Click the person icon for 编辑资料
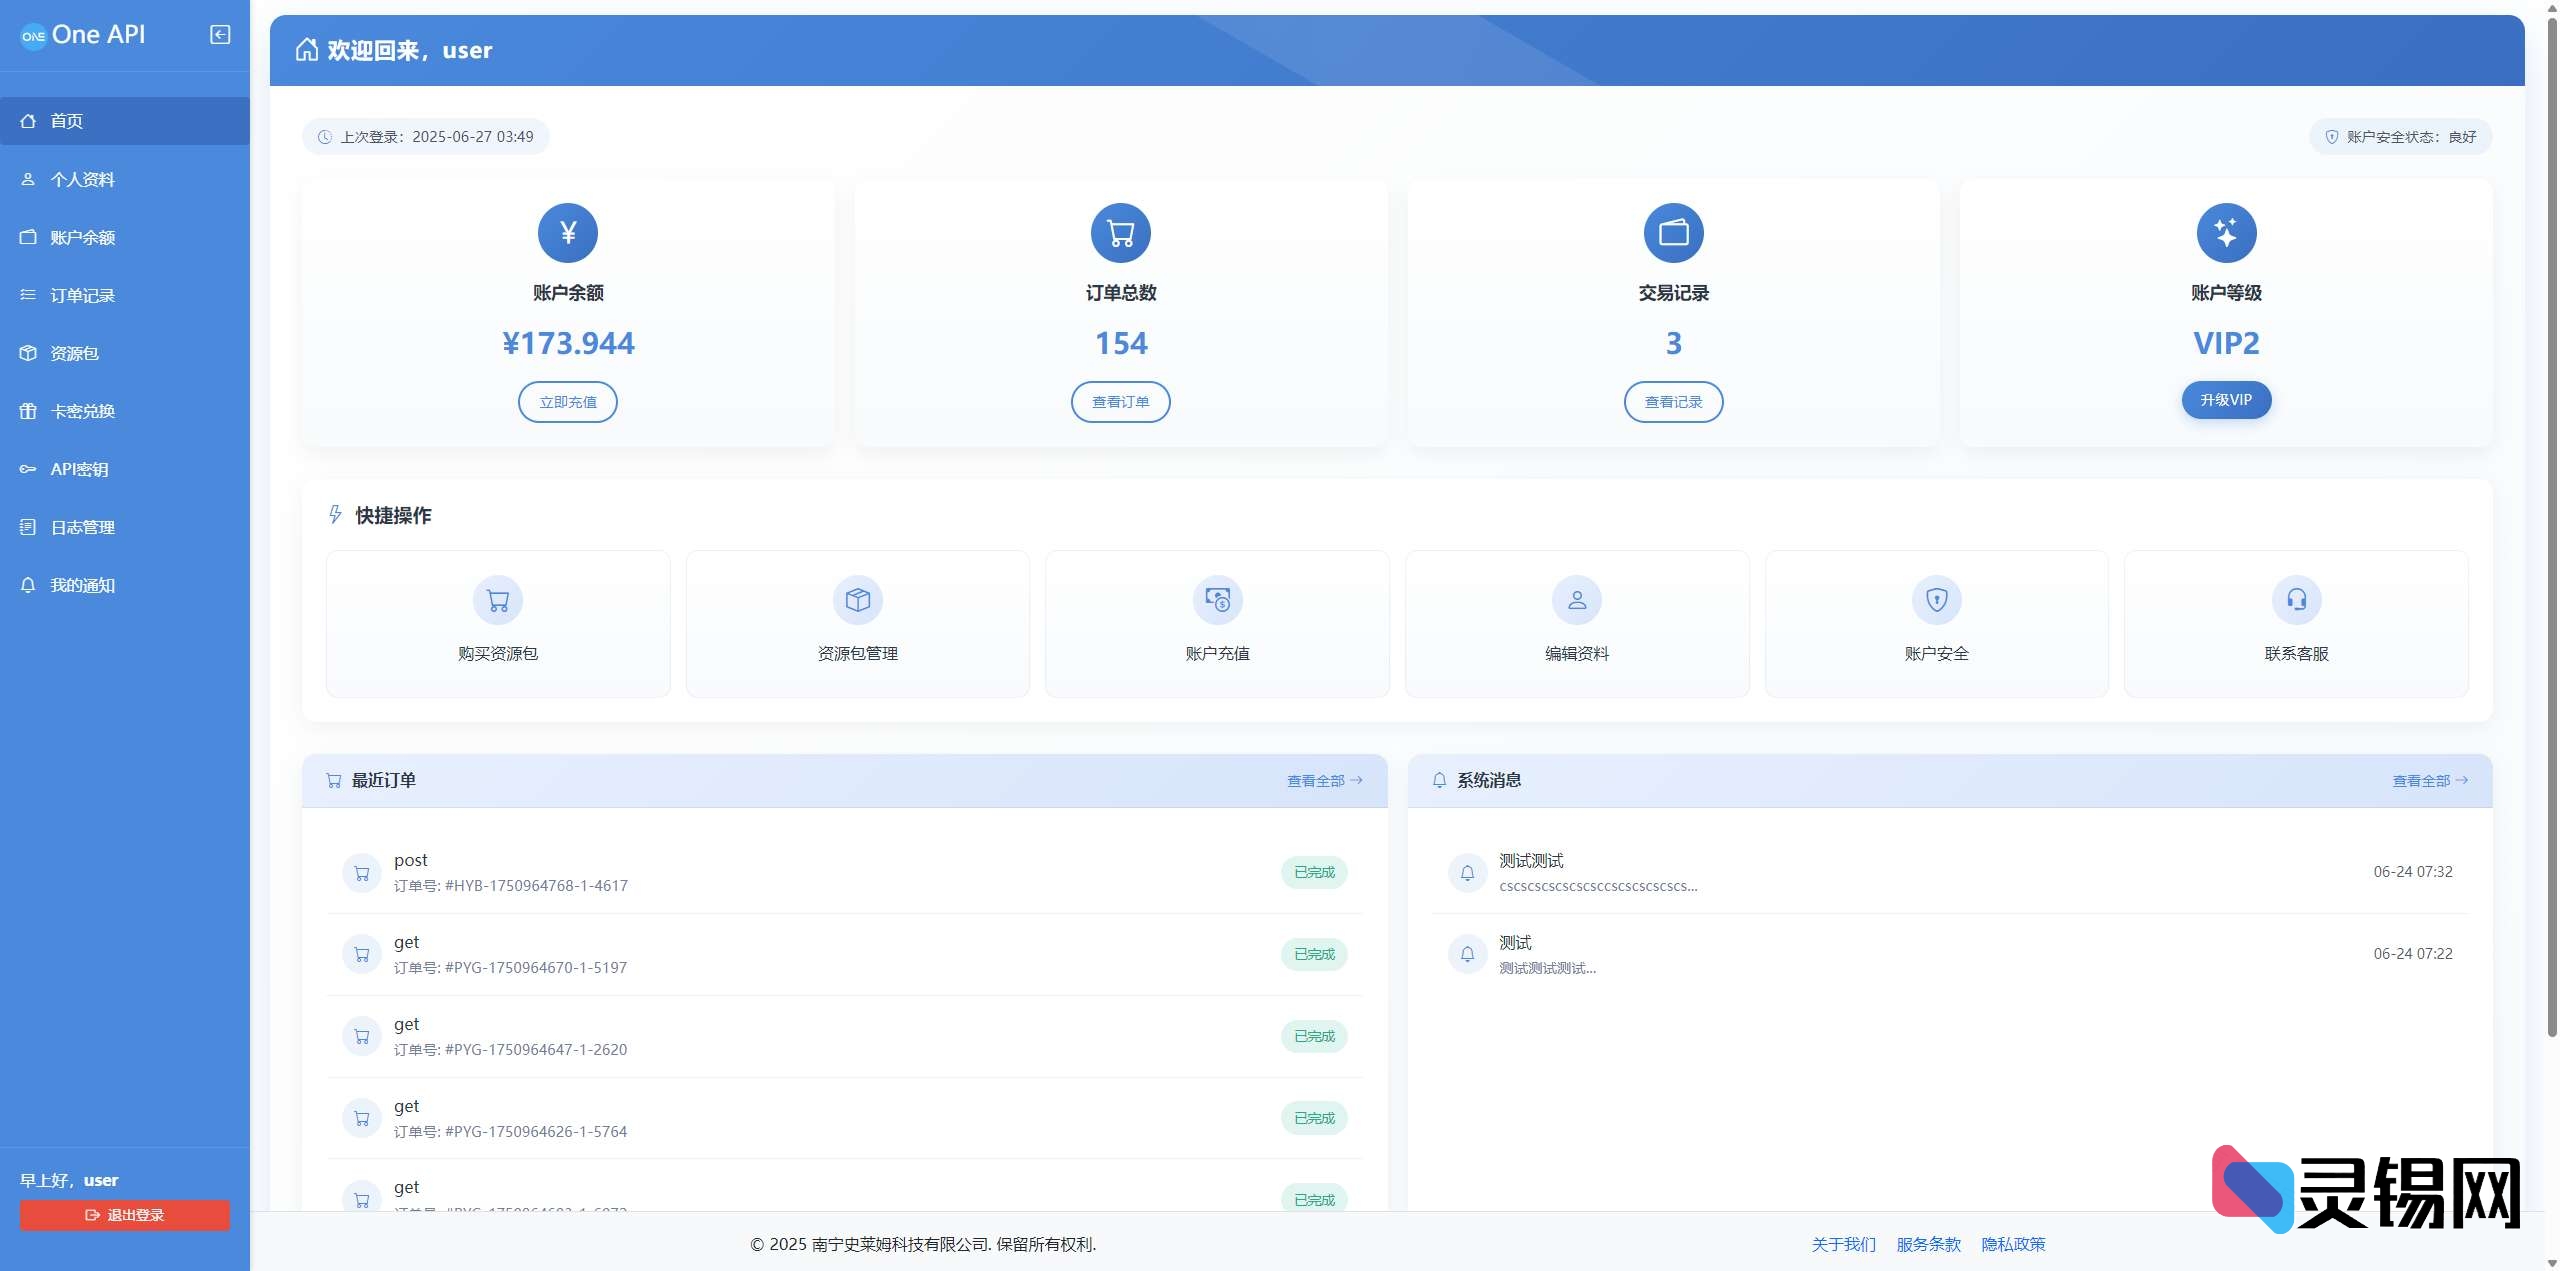Screen dimensions: 2560x1271 coord(1577,600)
